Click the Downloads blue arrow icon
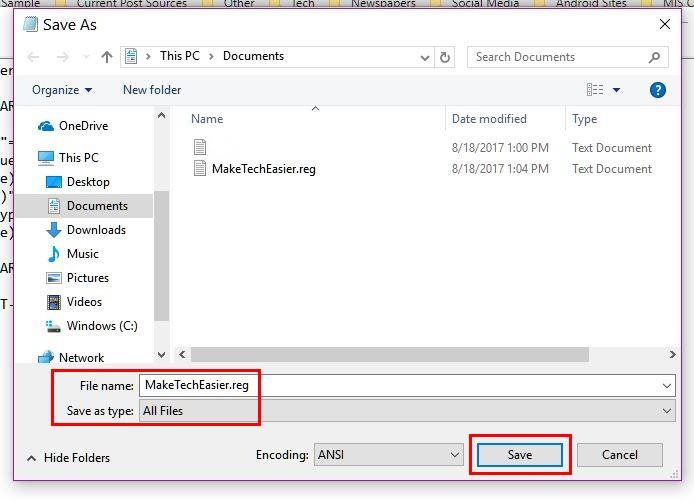 (x=54, y=230)
